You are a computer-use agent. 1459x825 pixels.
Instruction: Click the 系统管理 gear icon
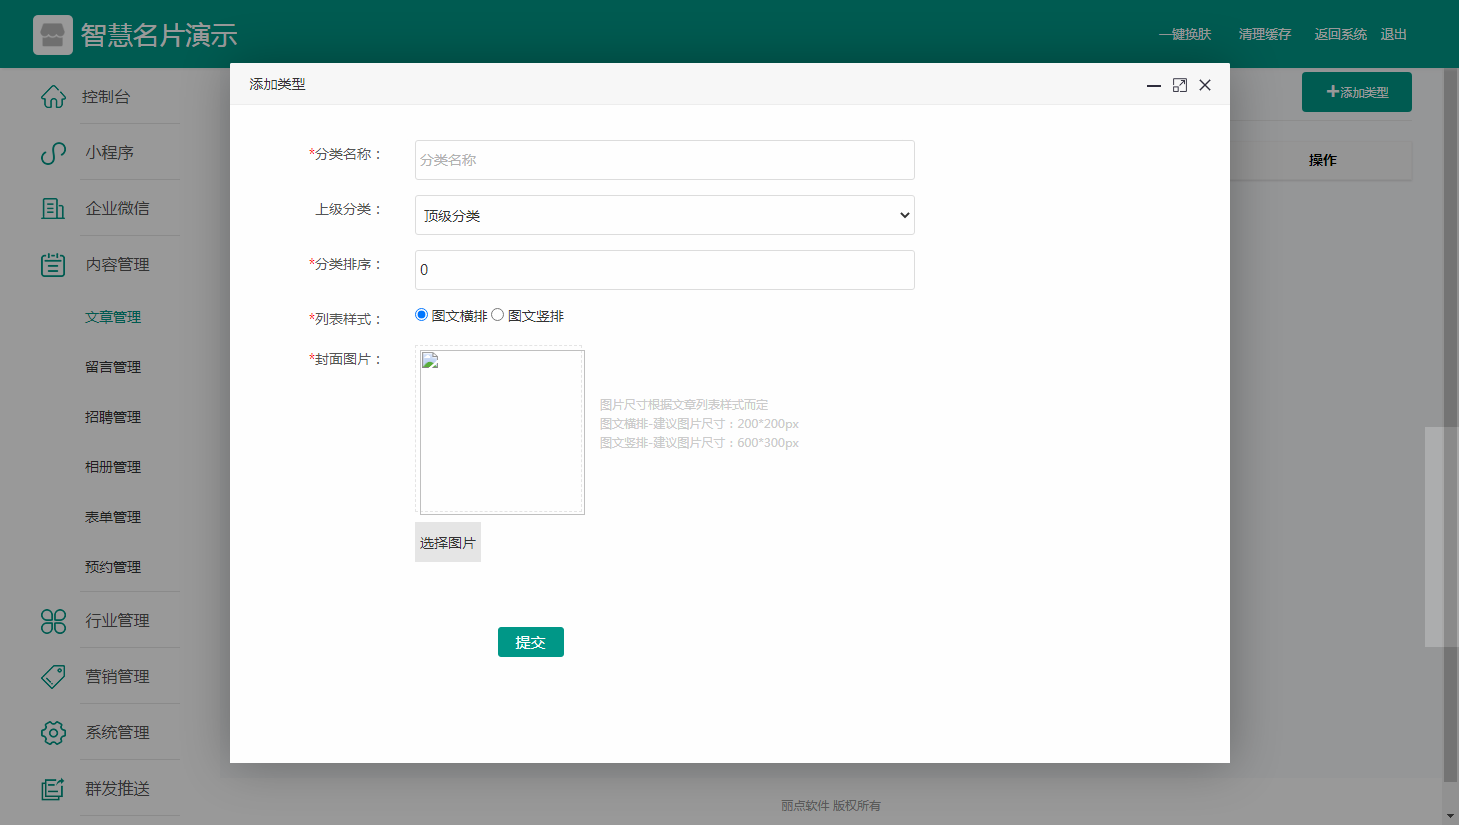pyautogui.click(x=53, y=733)
